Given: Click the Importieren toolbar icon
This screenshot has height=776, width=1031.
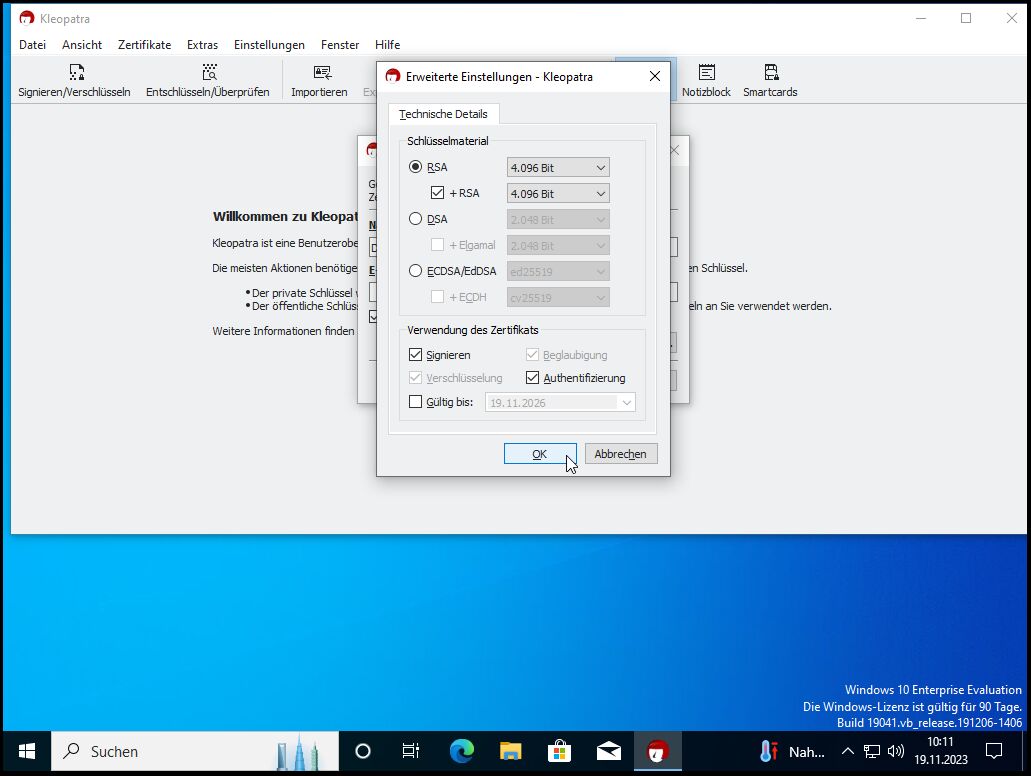Looking at the screenshot, I should point(319,80).
